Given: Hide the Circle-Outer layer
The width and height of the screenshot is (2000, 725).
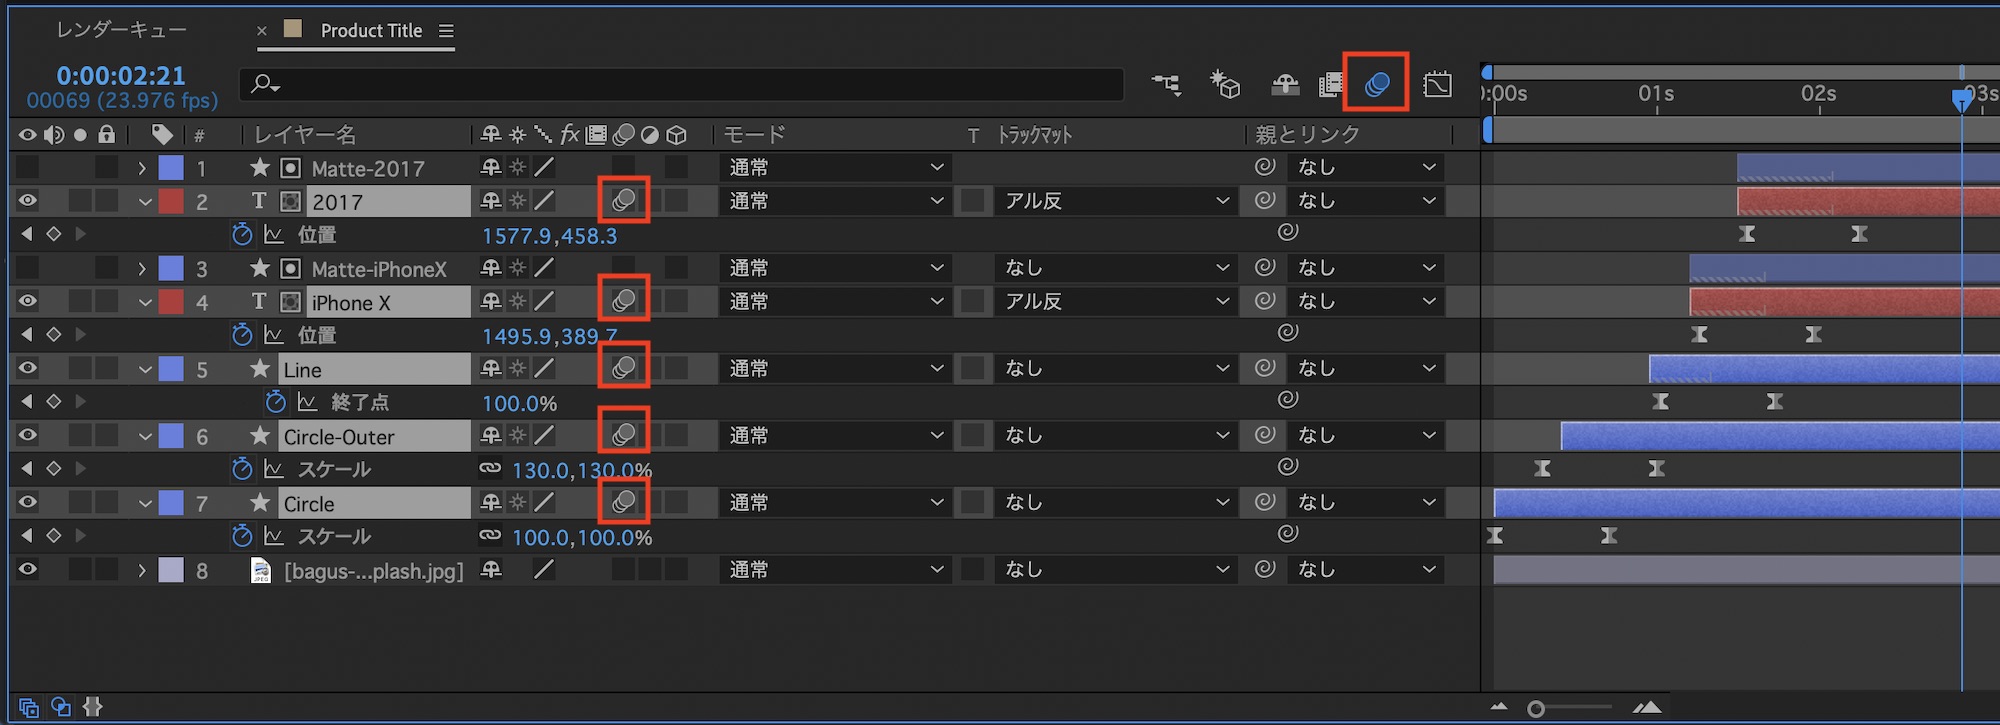Looking at the screenshot, I should [x=28, y=435].
